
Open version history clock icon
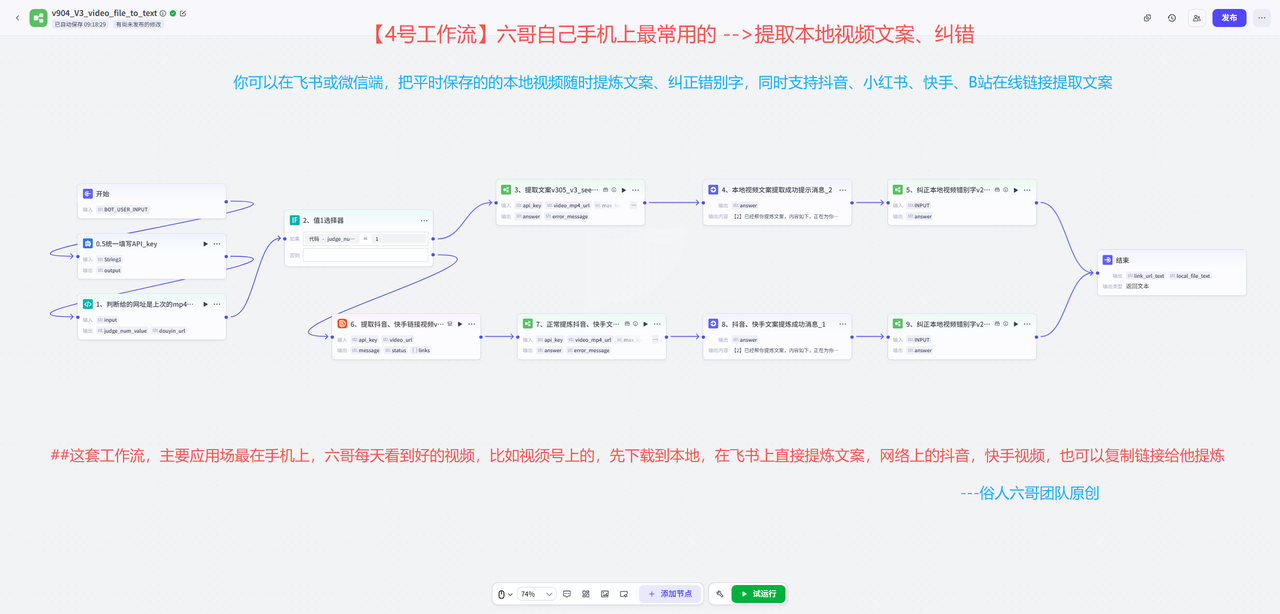(x=1172, y=18)
